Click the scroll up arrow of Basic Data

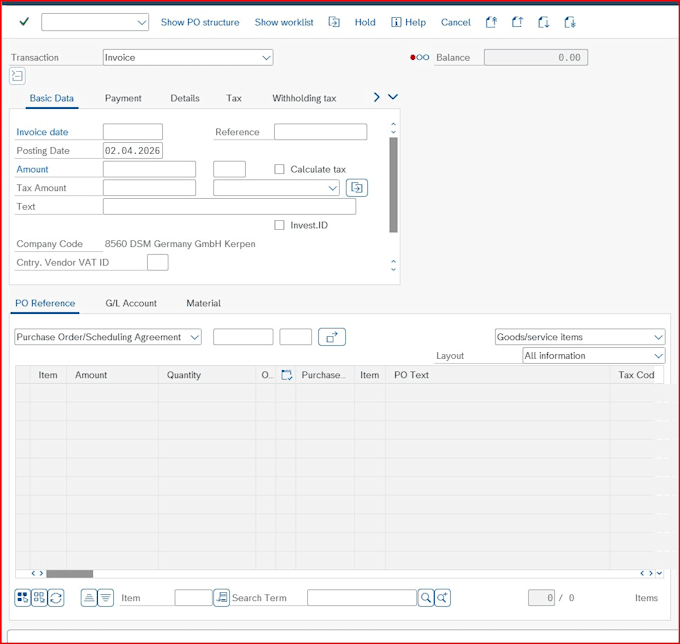pyautogui.click(x=393, y=125)
